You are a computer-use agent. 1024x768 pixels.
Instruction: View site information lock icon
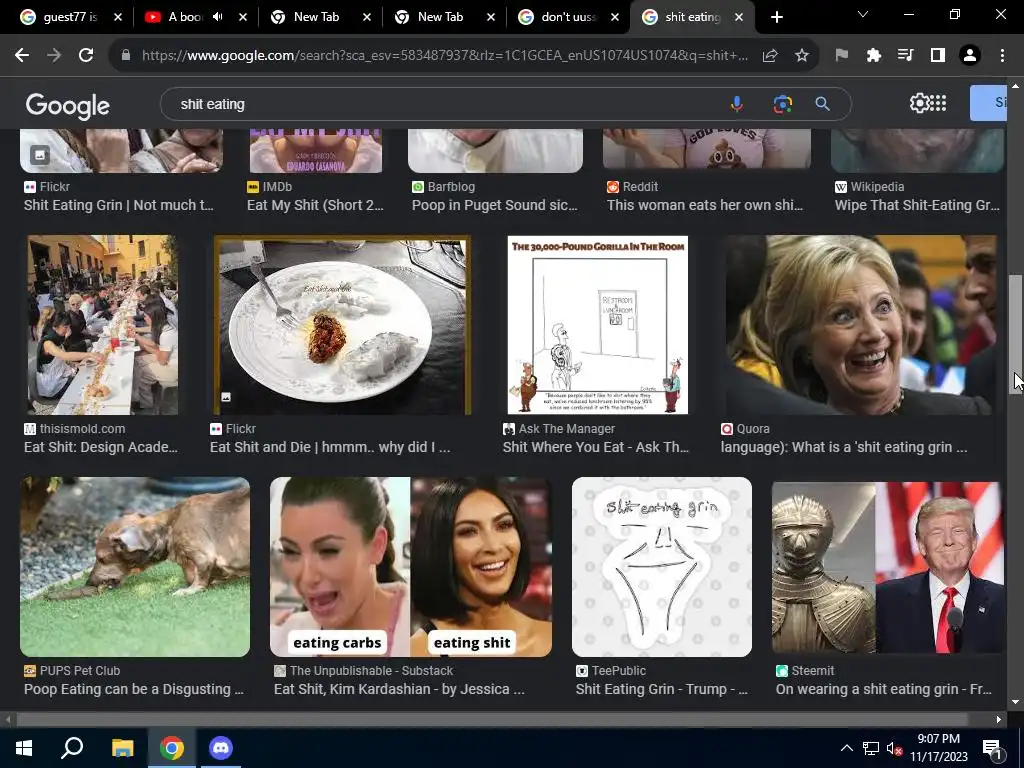click(x=126, y=56)
